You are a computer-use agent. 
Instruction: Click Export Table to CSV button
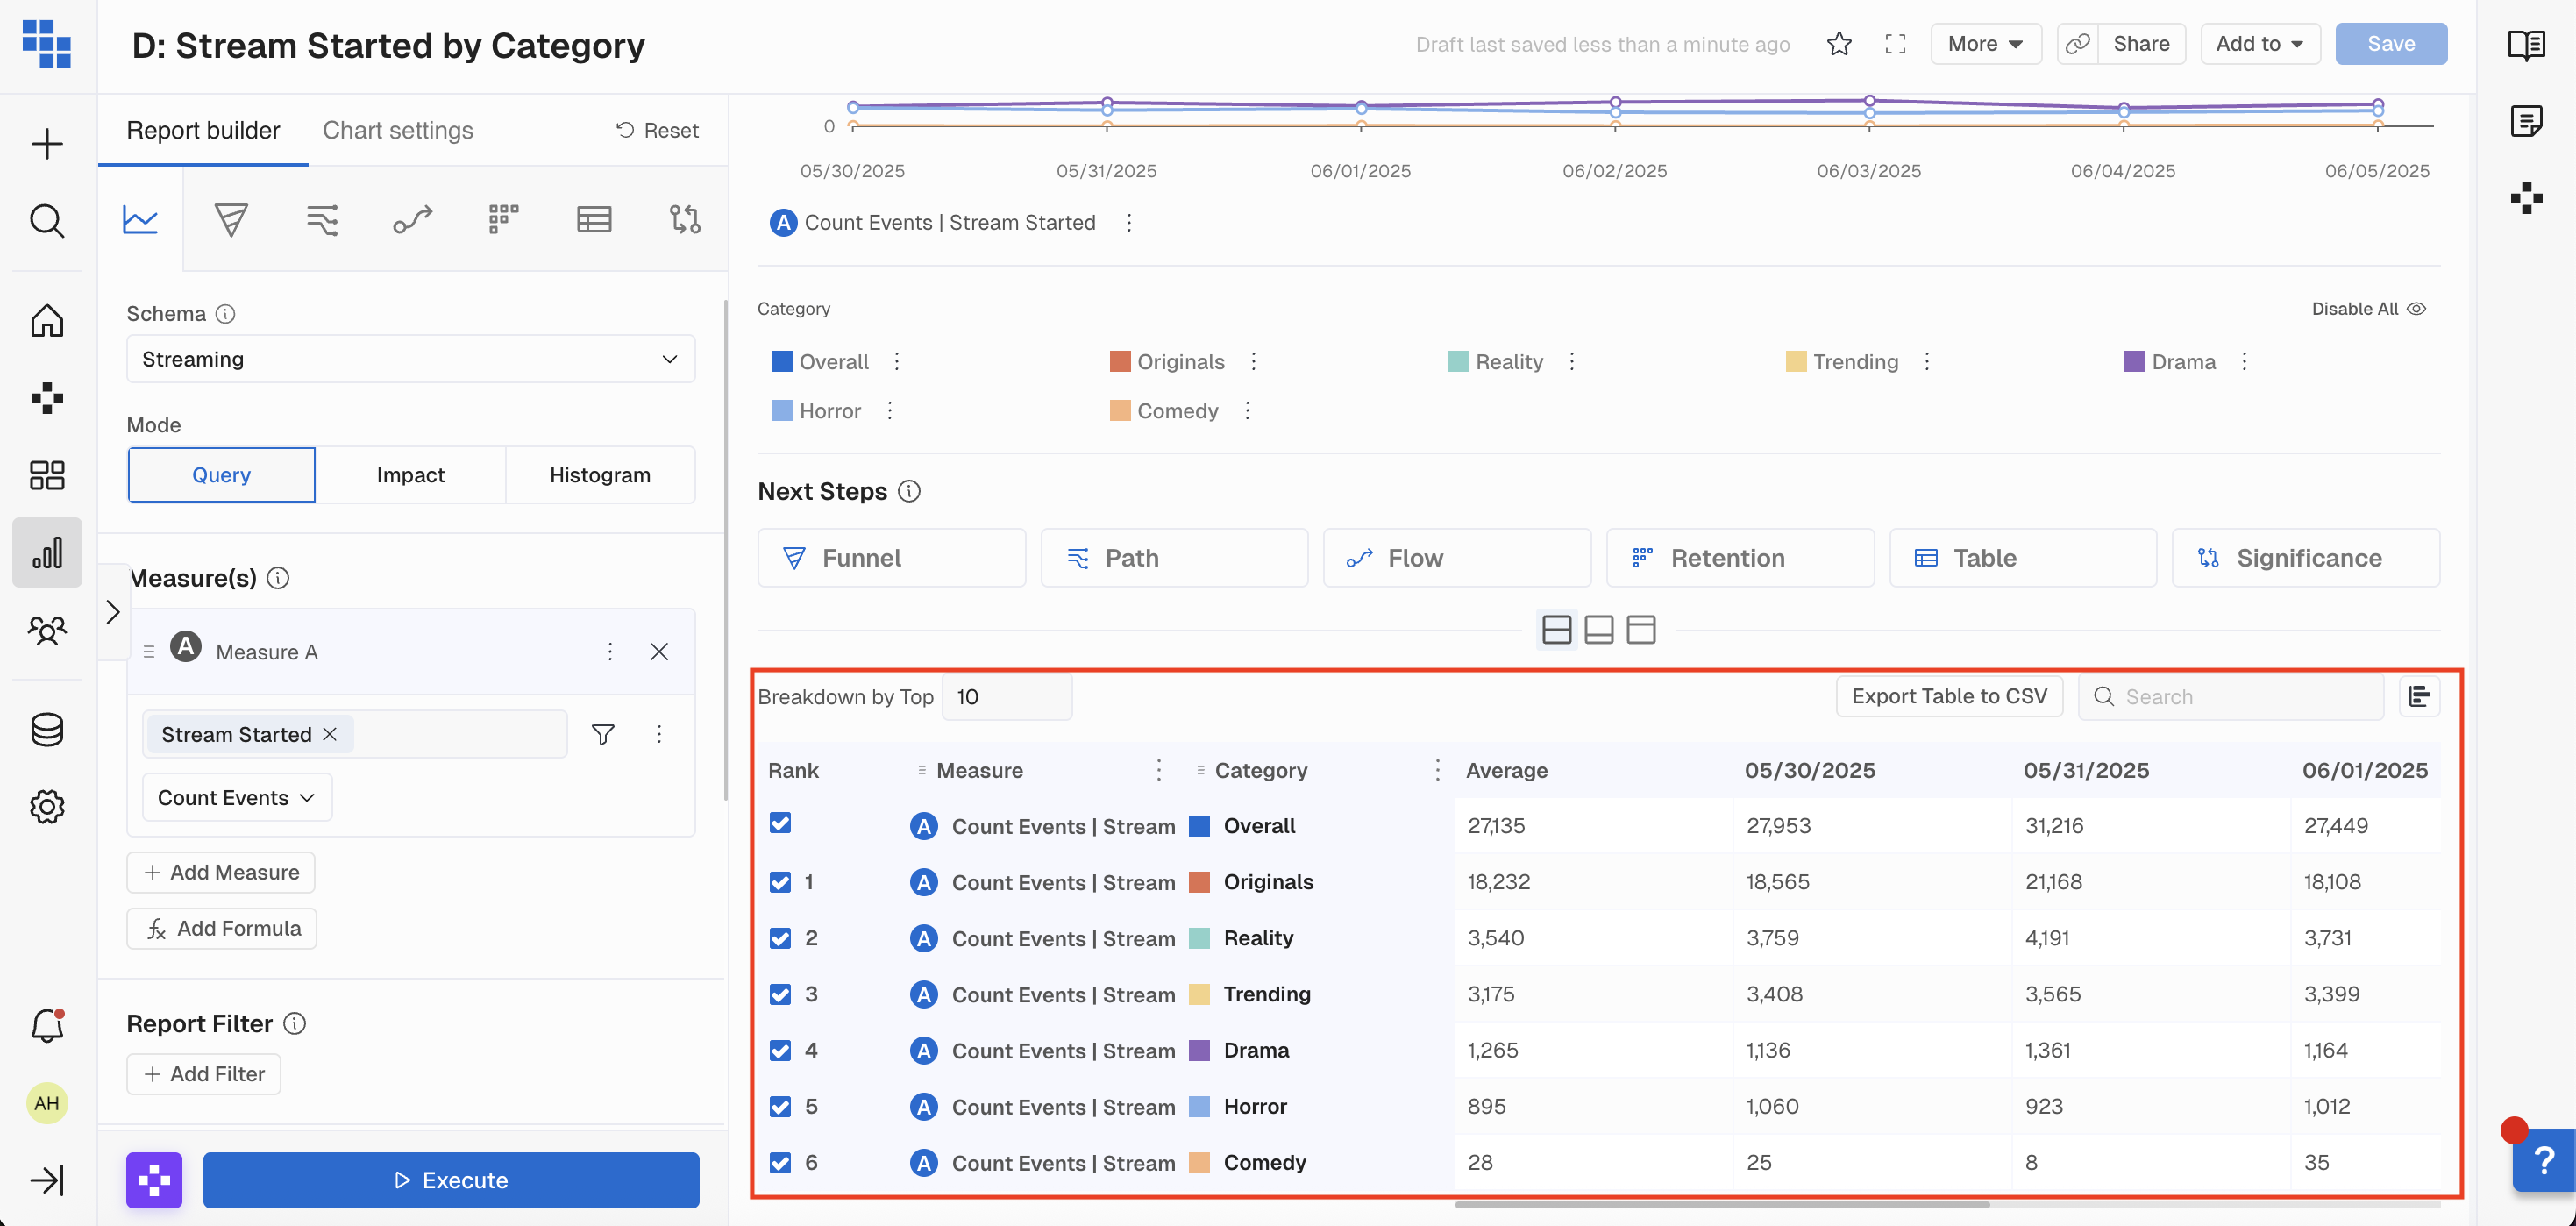(1948, 696)
